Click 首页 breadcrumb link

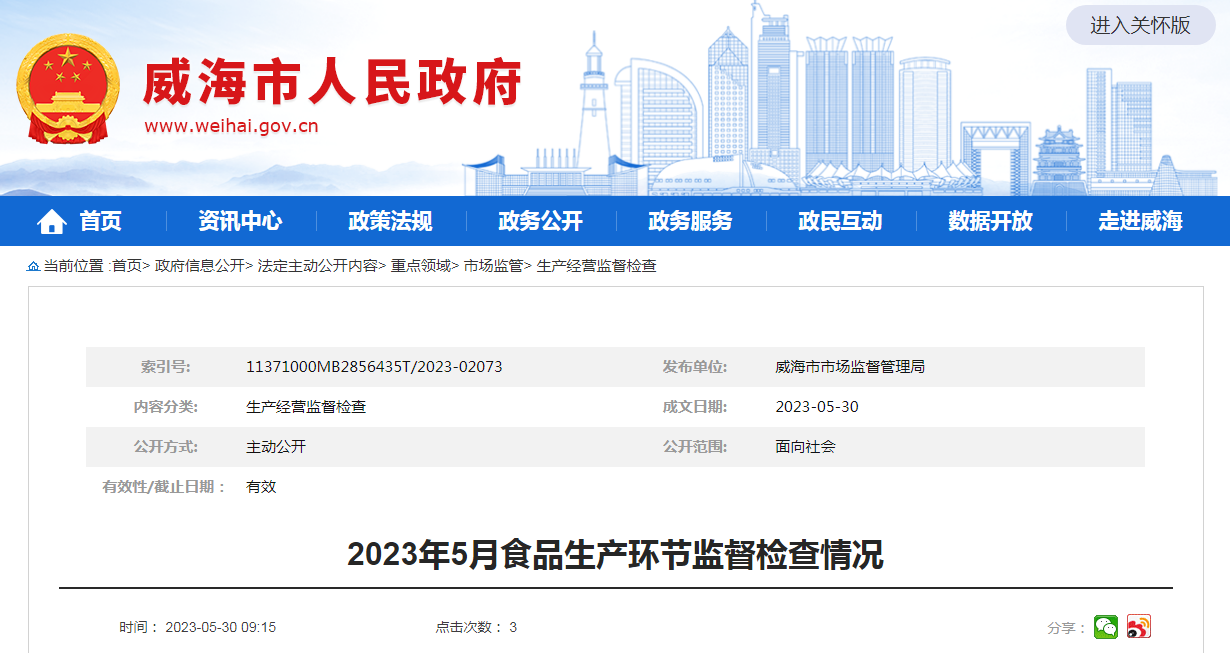[127, 266]
